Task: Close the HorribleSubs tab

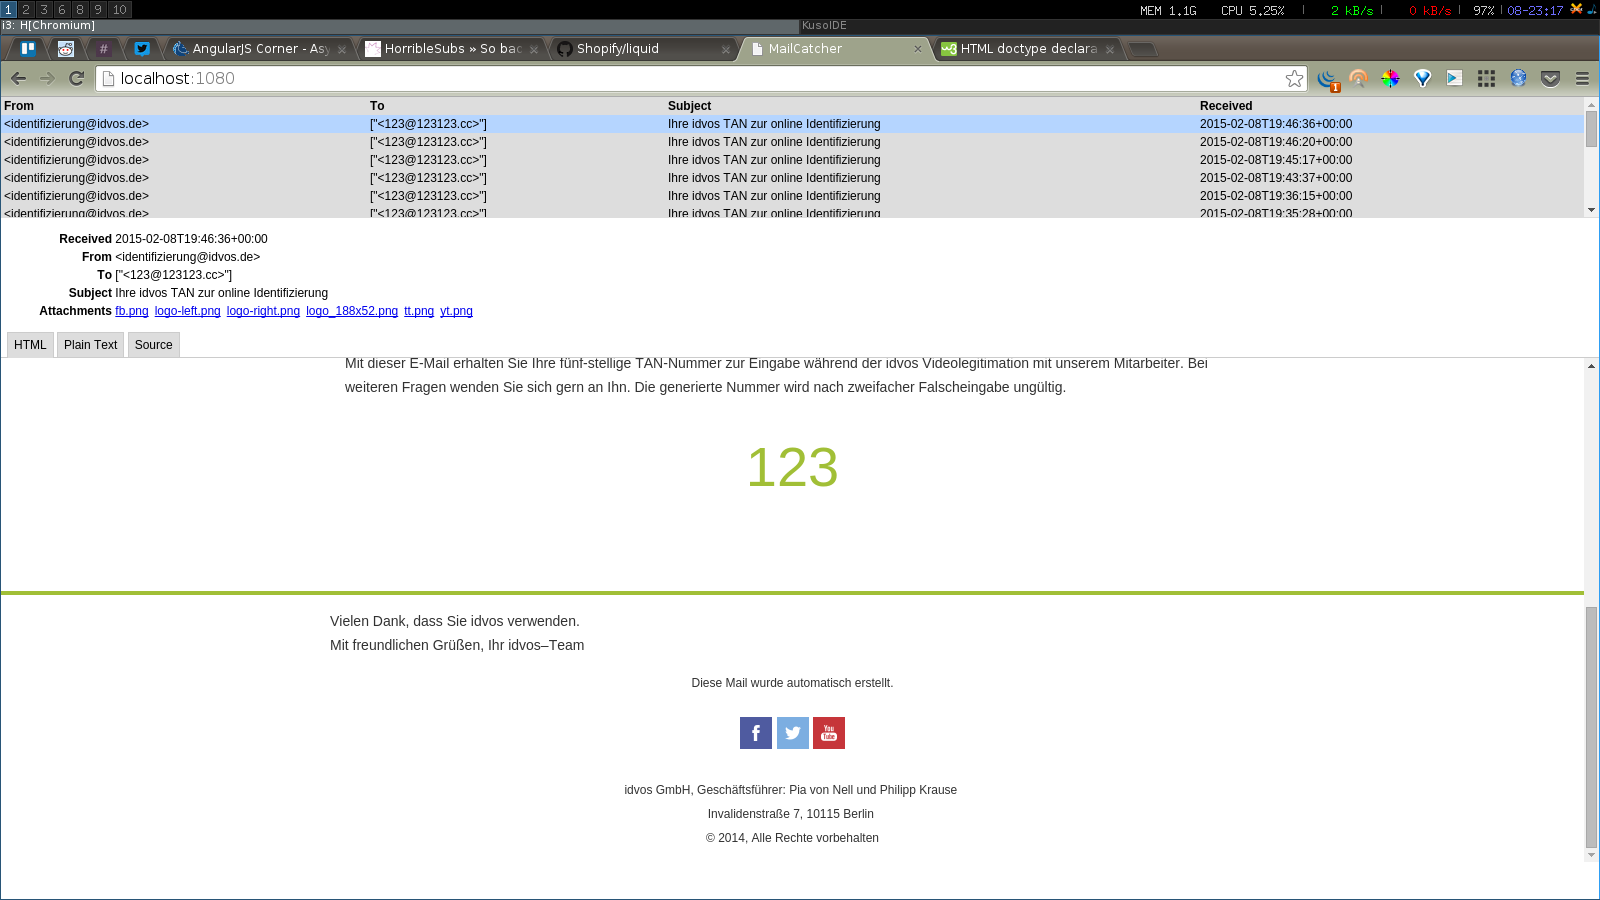Action: coord(534,49)
